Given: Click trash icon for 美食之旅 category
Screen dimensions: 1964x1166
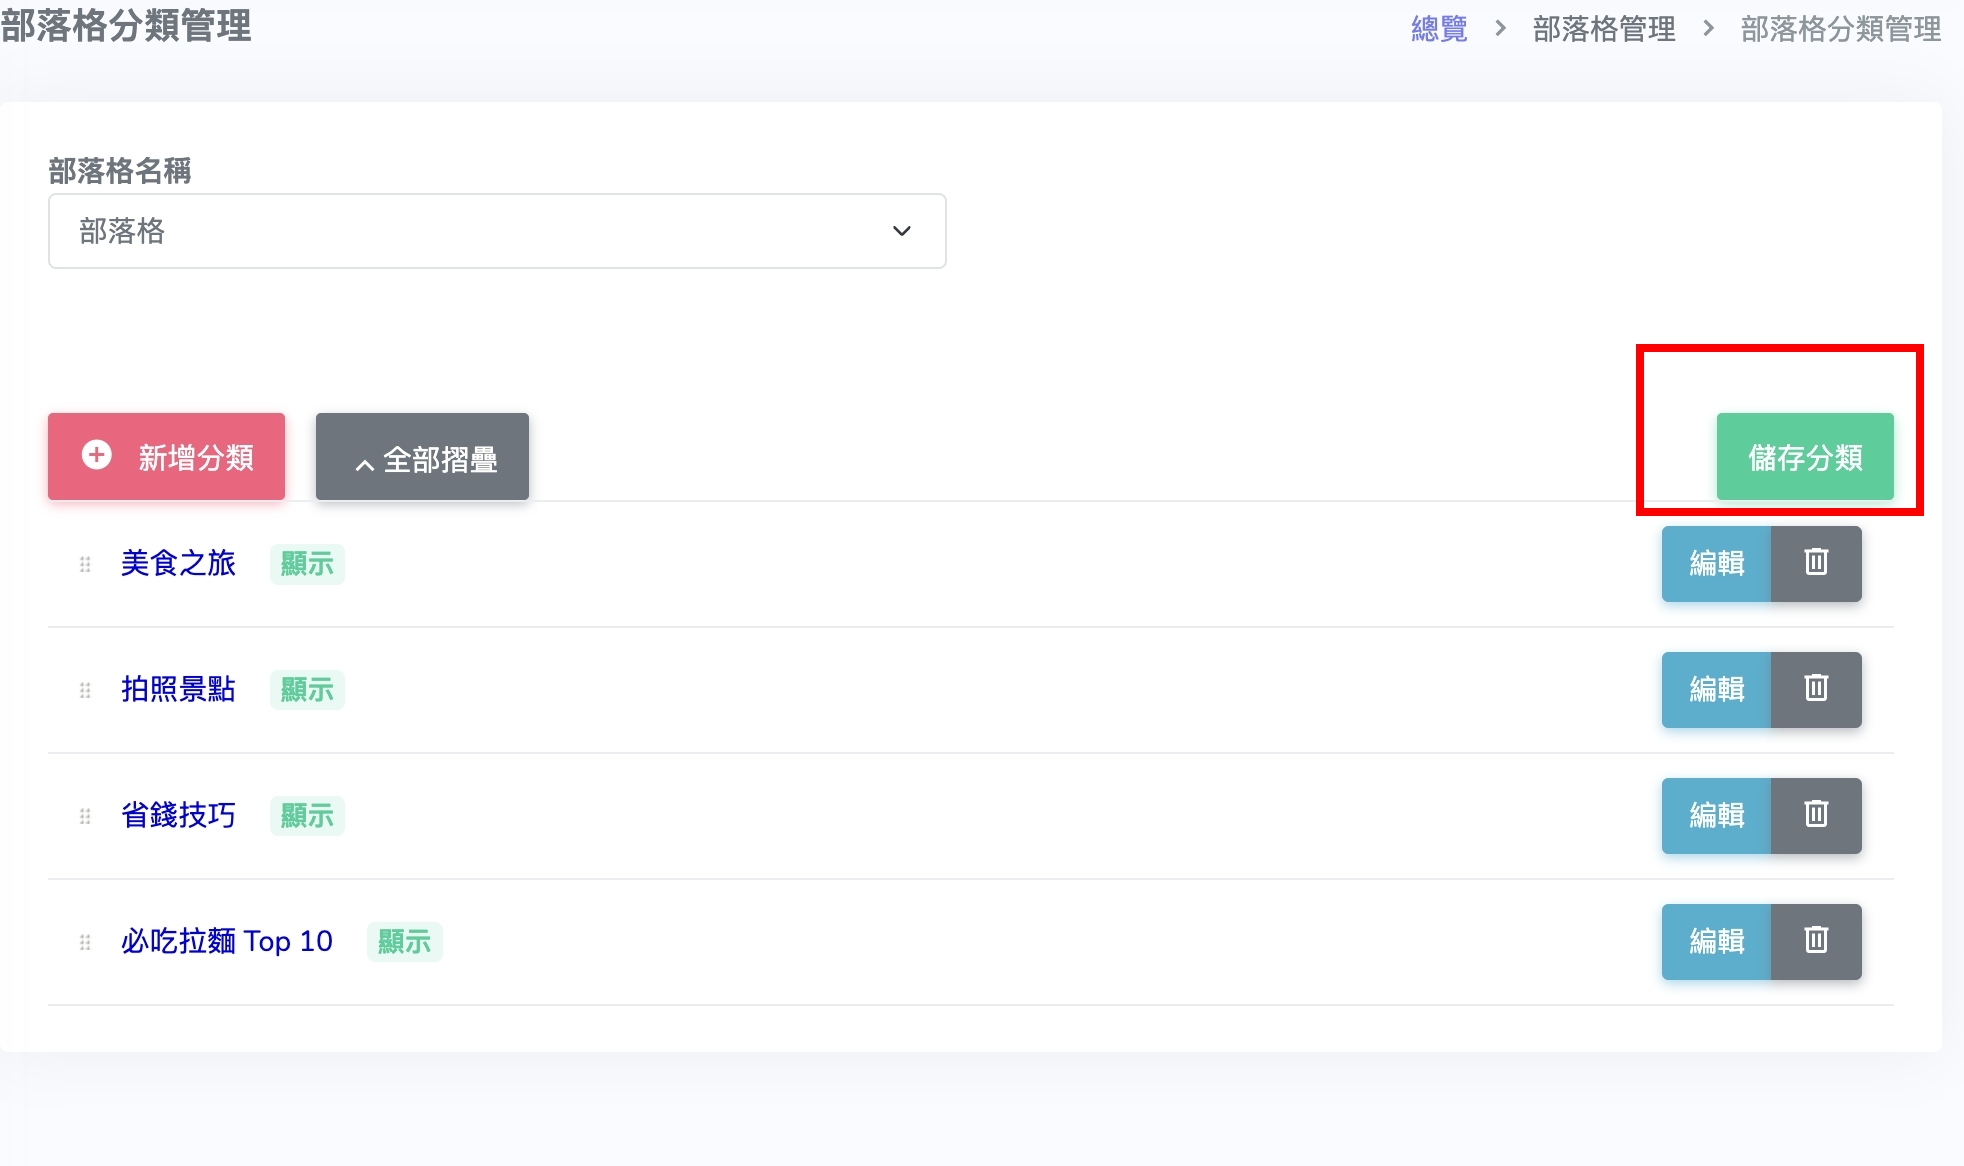Looking at the screenshot, I should pyautogui.click(x=1816, y=563).
